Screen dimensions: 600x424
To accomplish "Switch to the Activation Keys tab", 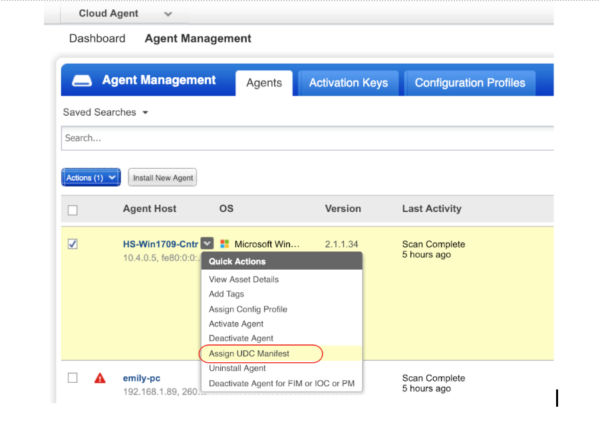I will [348, 83].
